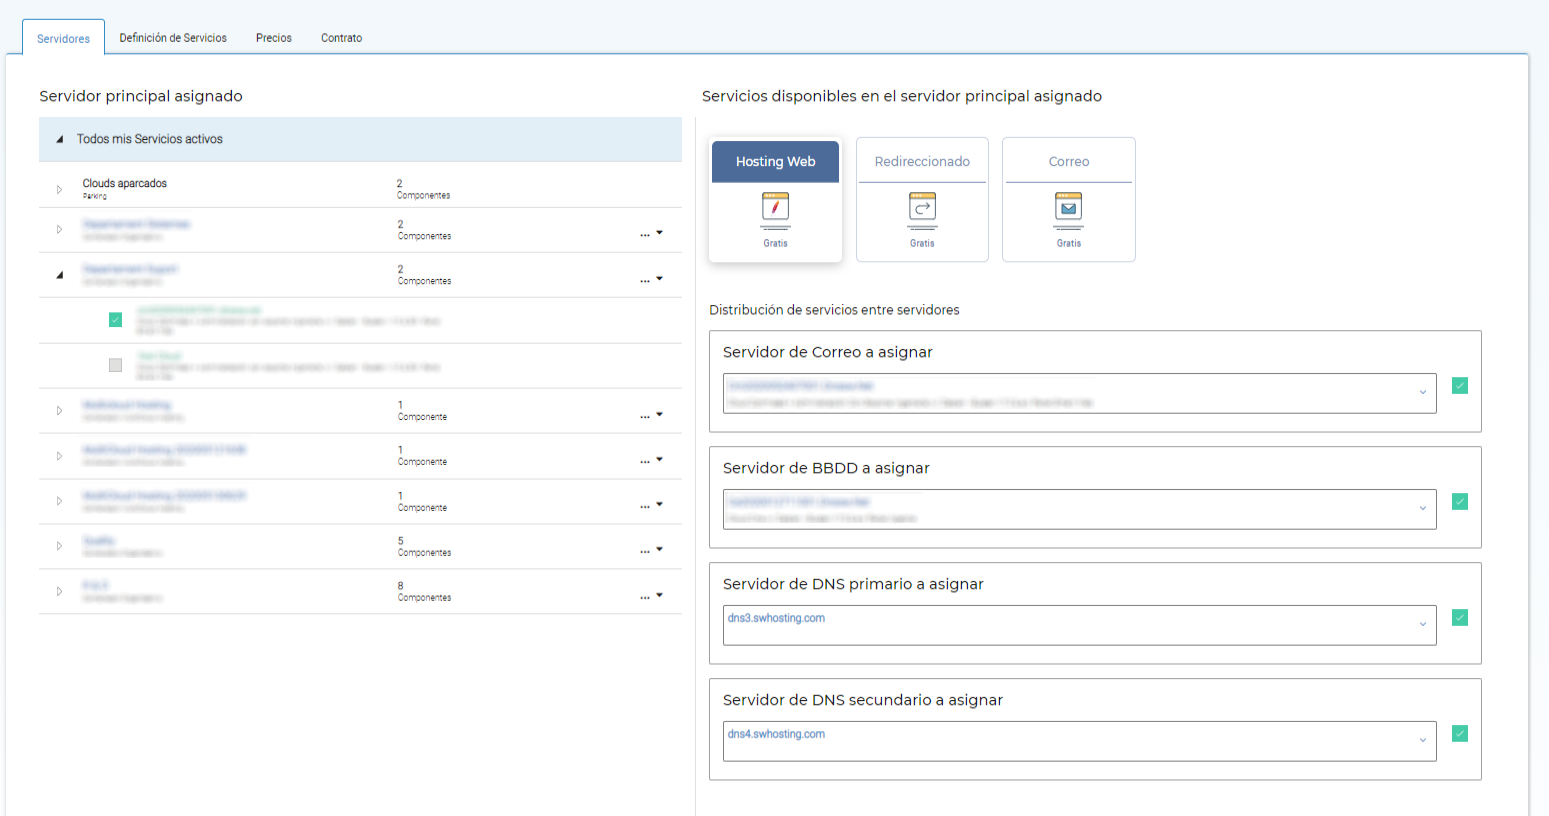Toggle checkbox beside Servidor de DNS primario

(x=1460, y=618)
